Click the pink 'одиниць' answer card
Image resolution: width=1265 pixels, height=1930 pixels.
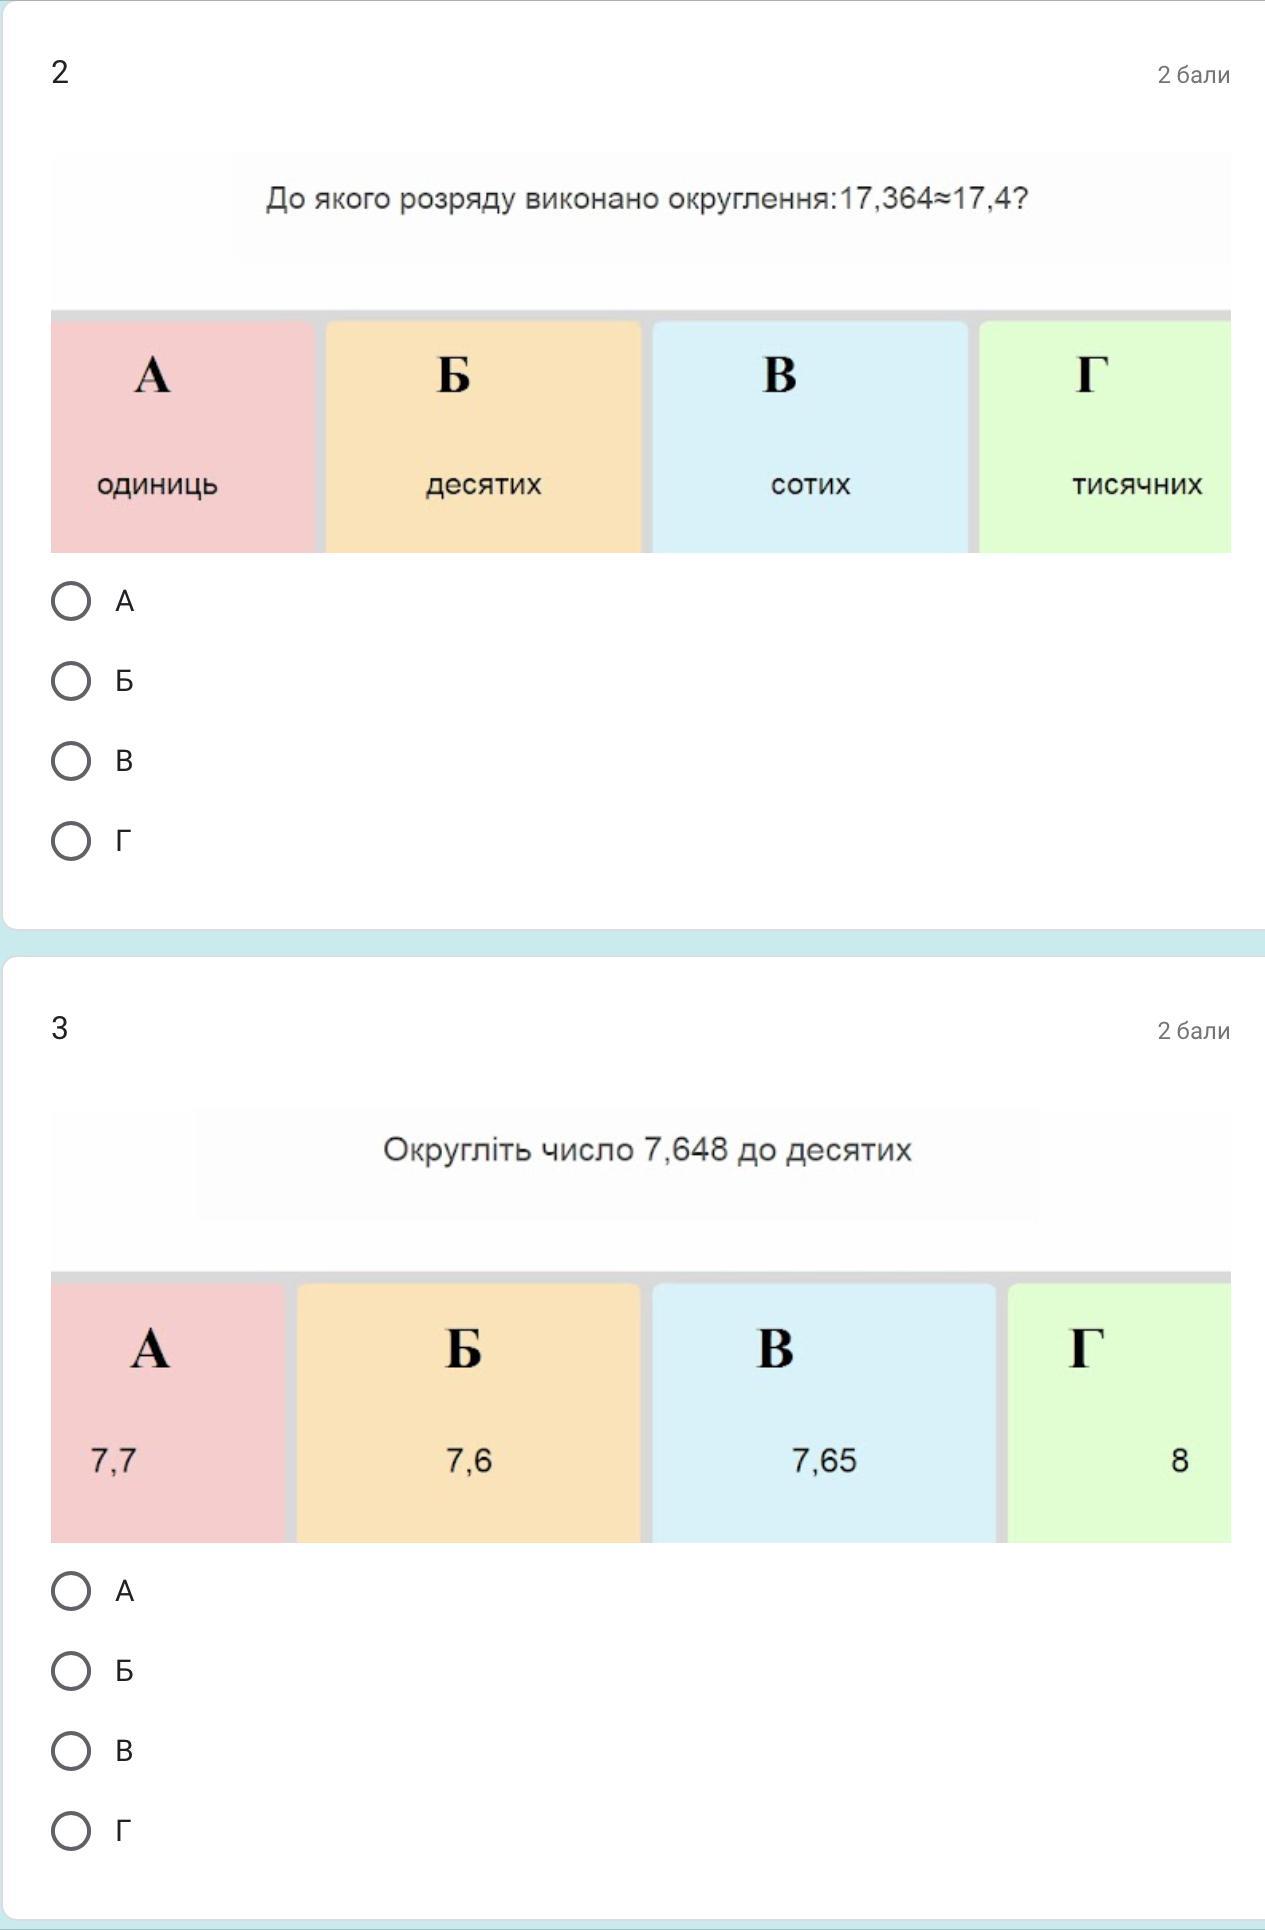tap(183, 436)
